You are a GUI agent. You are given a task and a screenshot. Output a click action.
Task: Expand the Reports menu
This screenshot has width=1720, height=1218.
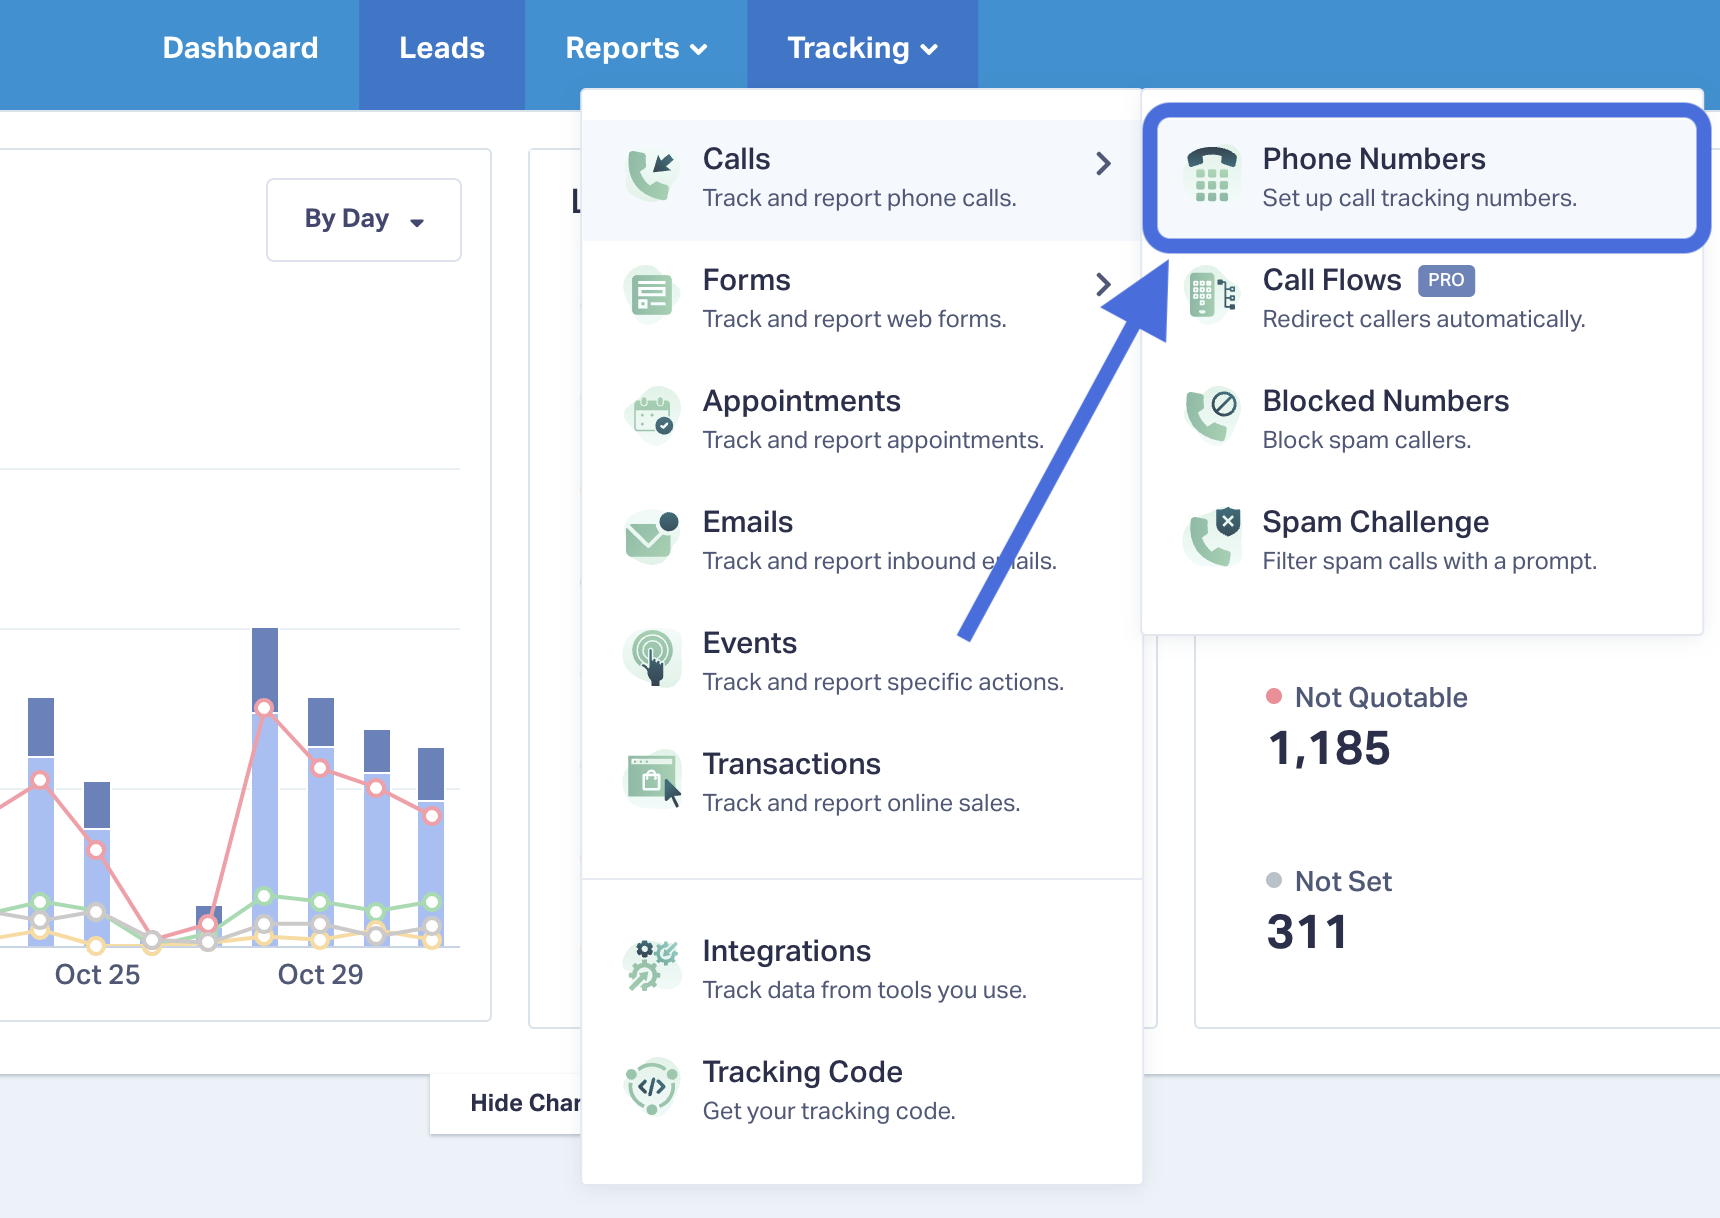pyautogui.click(x=636, y=48)
